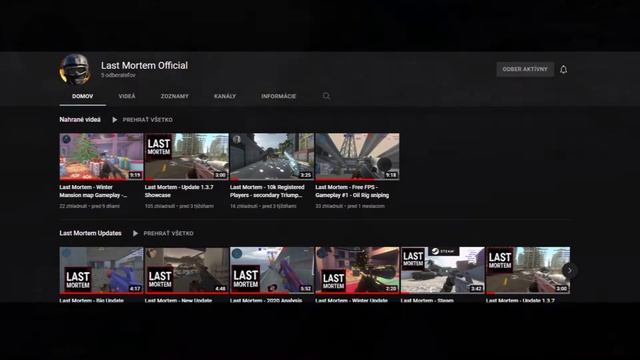This screenshot has height=360, width=640.
Task: Open the Nahrané videá section heading
Action: pos(80,120)
